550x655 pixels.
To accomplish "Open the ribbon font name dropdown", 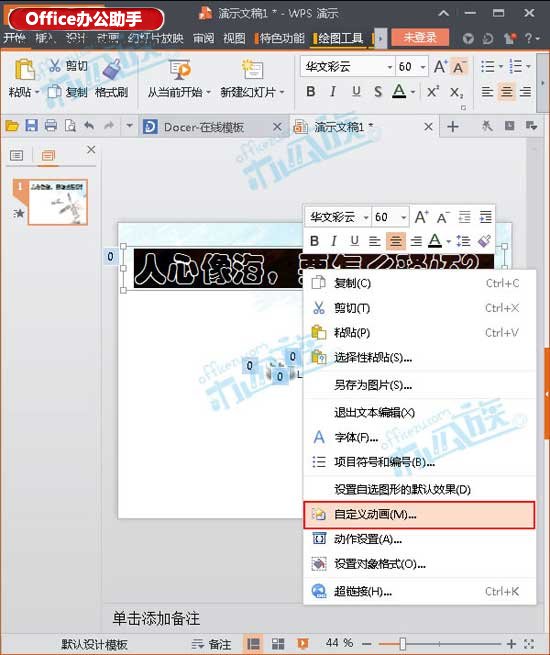I will click(x=390, y=67).
